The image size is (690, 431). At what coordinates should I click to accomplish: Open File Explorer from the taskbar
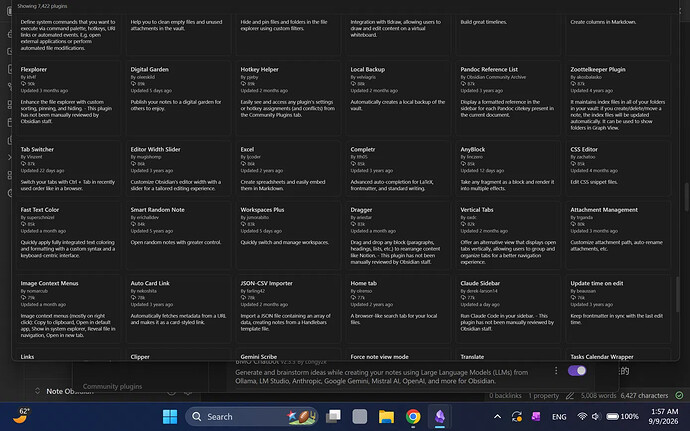pos(386,416)
